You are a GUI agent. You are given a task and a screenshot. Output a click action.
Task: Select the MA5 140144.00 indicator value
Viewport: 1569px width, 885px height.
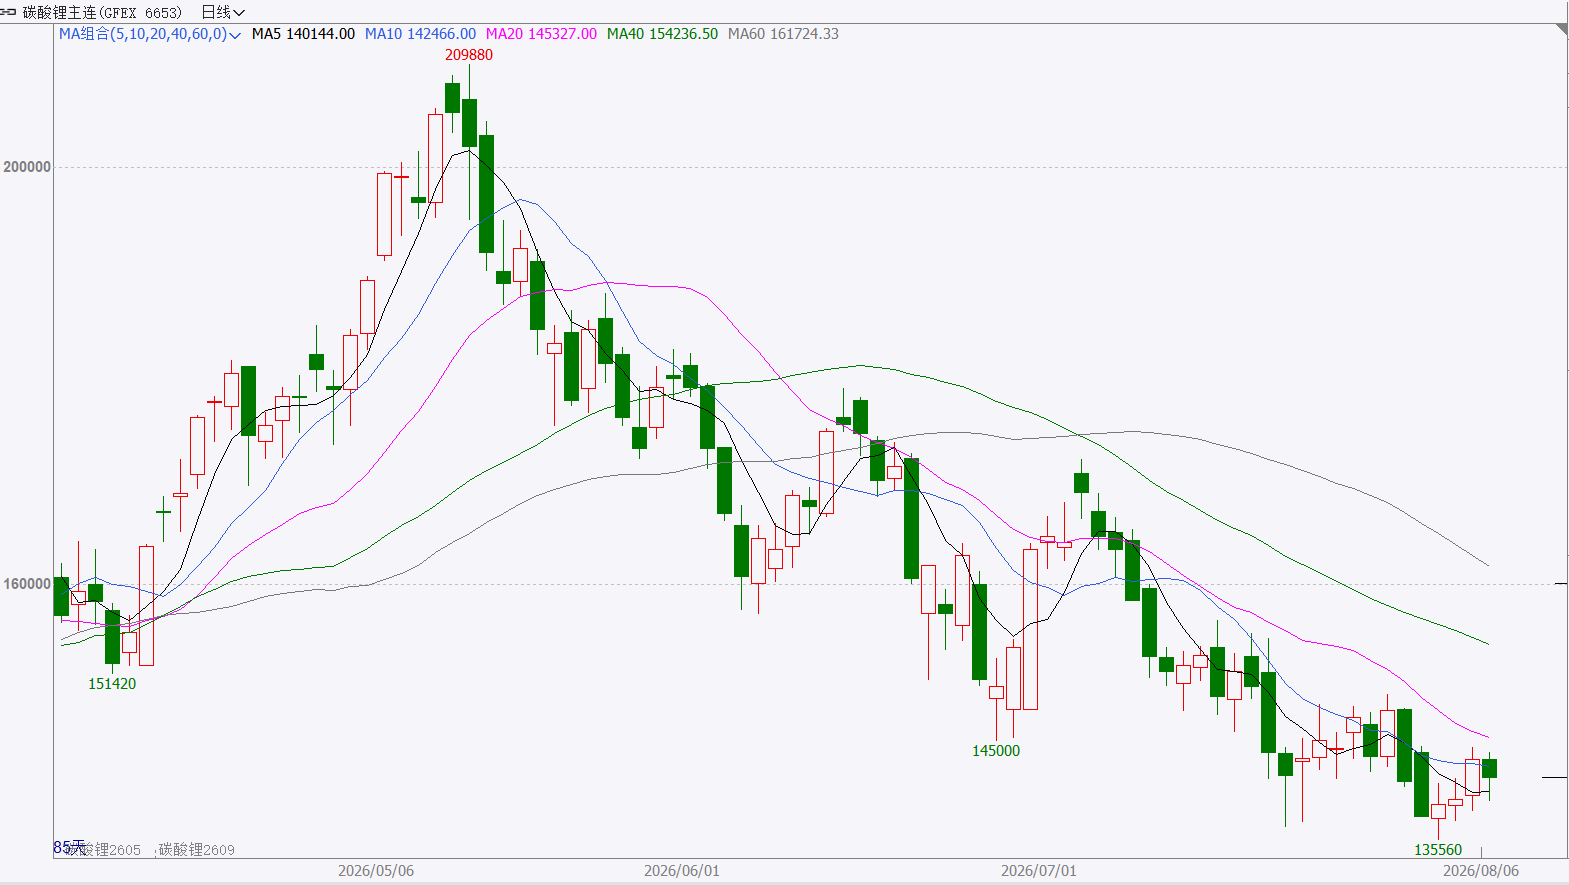303,34
